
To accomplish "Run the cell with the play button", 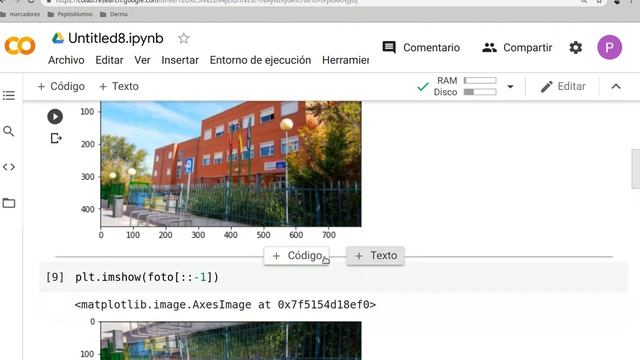I will pos(55,117).
